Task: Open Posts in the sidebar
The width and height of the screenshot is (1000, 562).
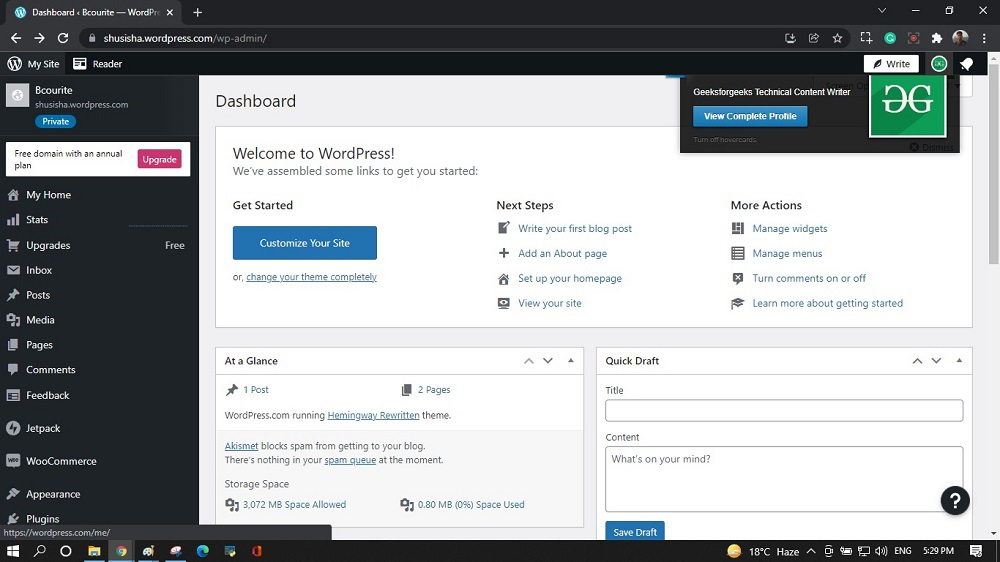Action: 38,295
